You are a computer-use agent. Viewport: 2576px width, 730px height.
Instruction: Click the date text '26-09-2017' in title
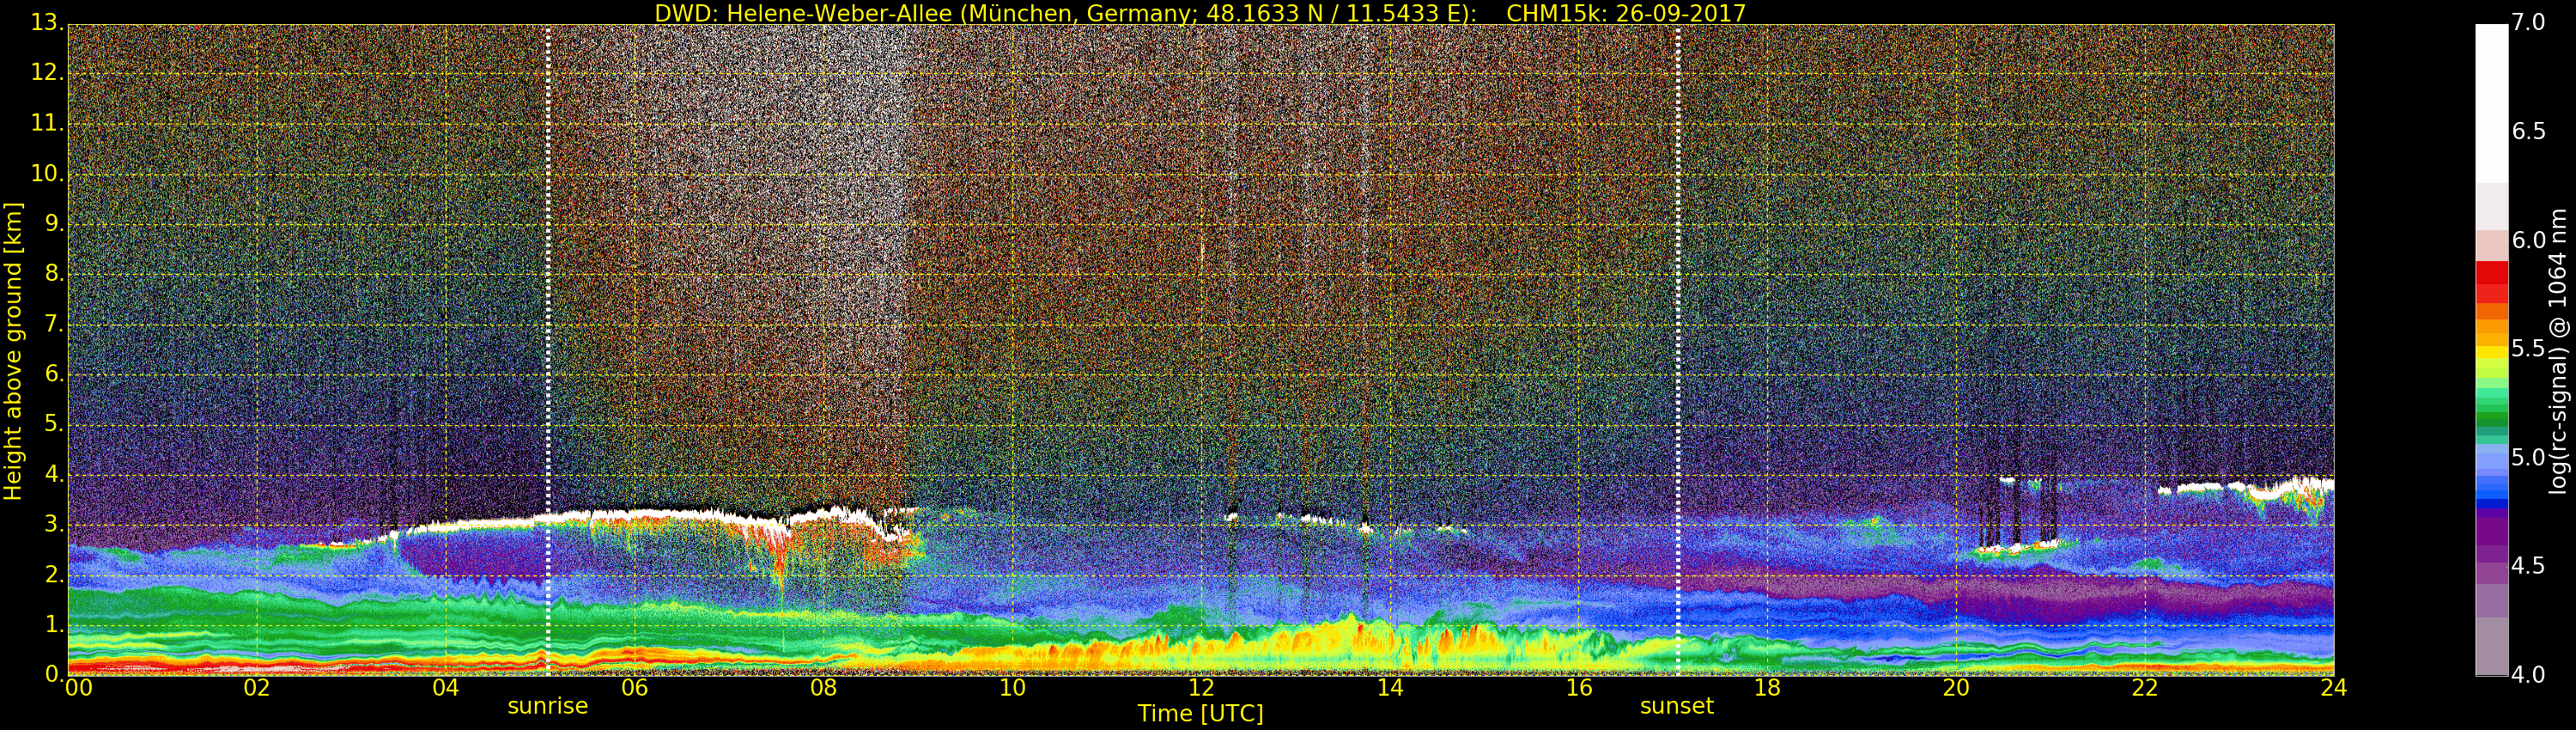pyautogui.click(x=1681, y=13)
